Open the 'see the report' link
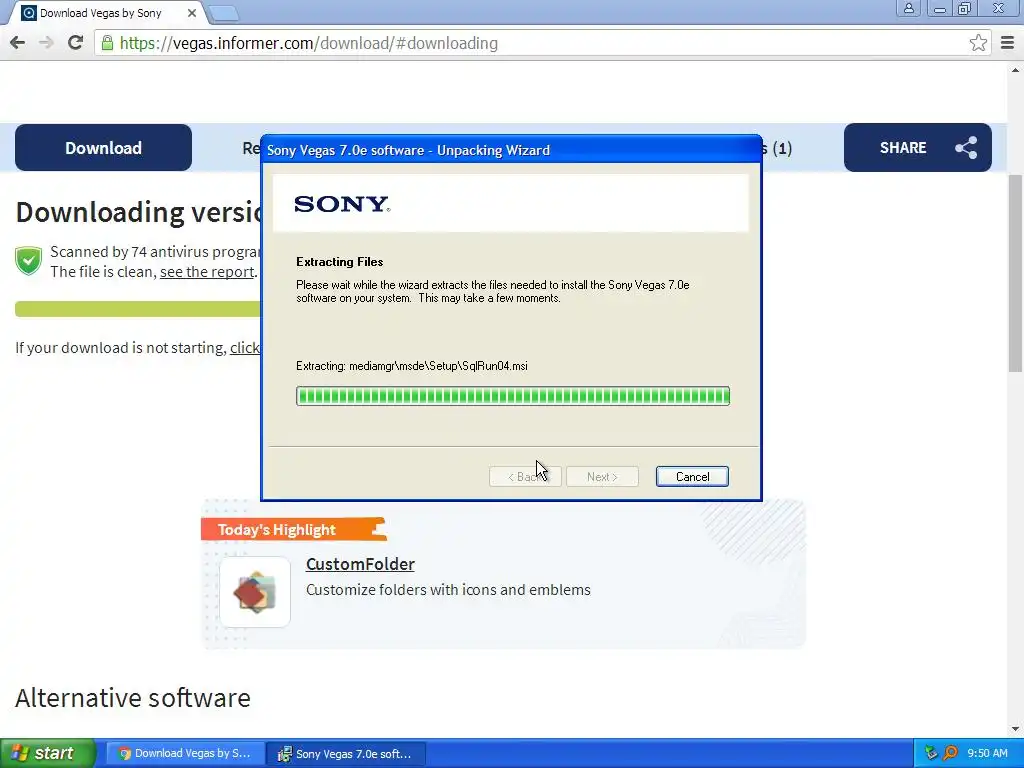 [x=207, y=272]
